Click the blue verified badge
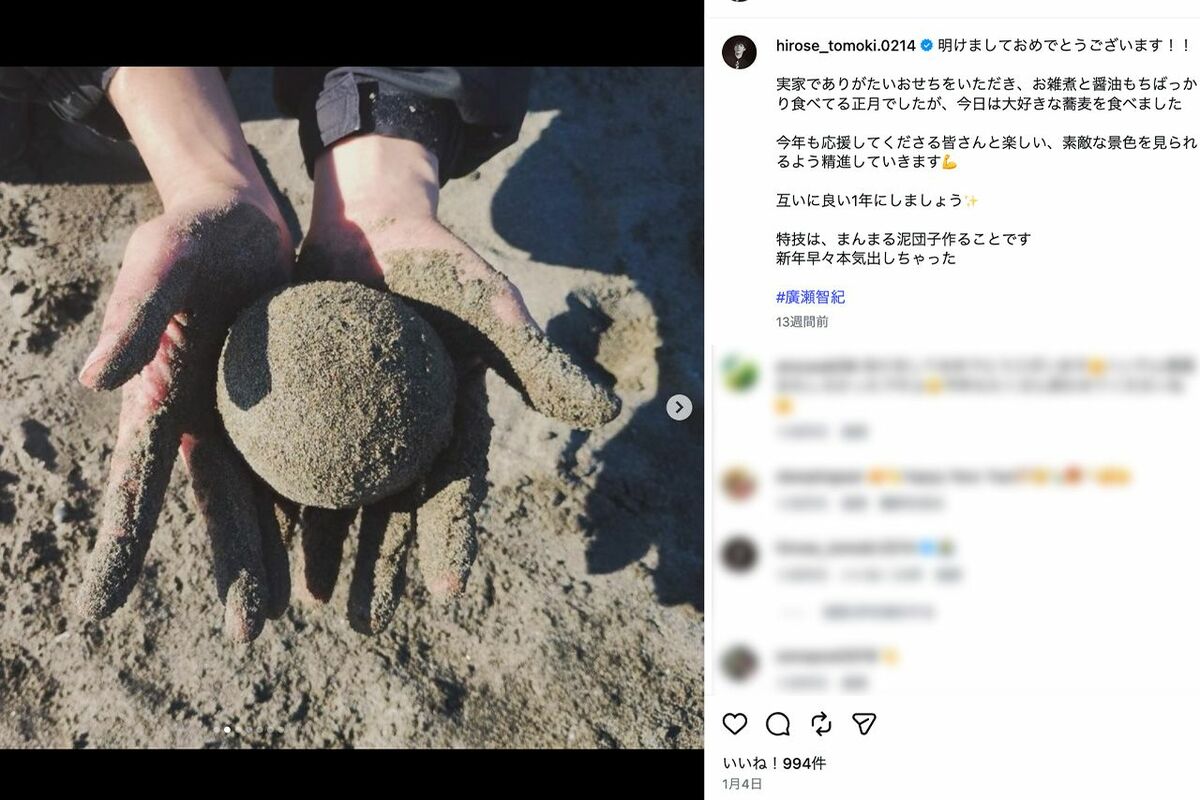The image size is (1200, 800). (x=927, y=46)
